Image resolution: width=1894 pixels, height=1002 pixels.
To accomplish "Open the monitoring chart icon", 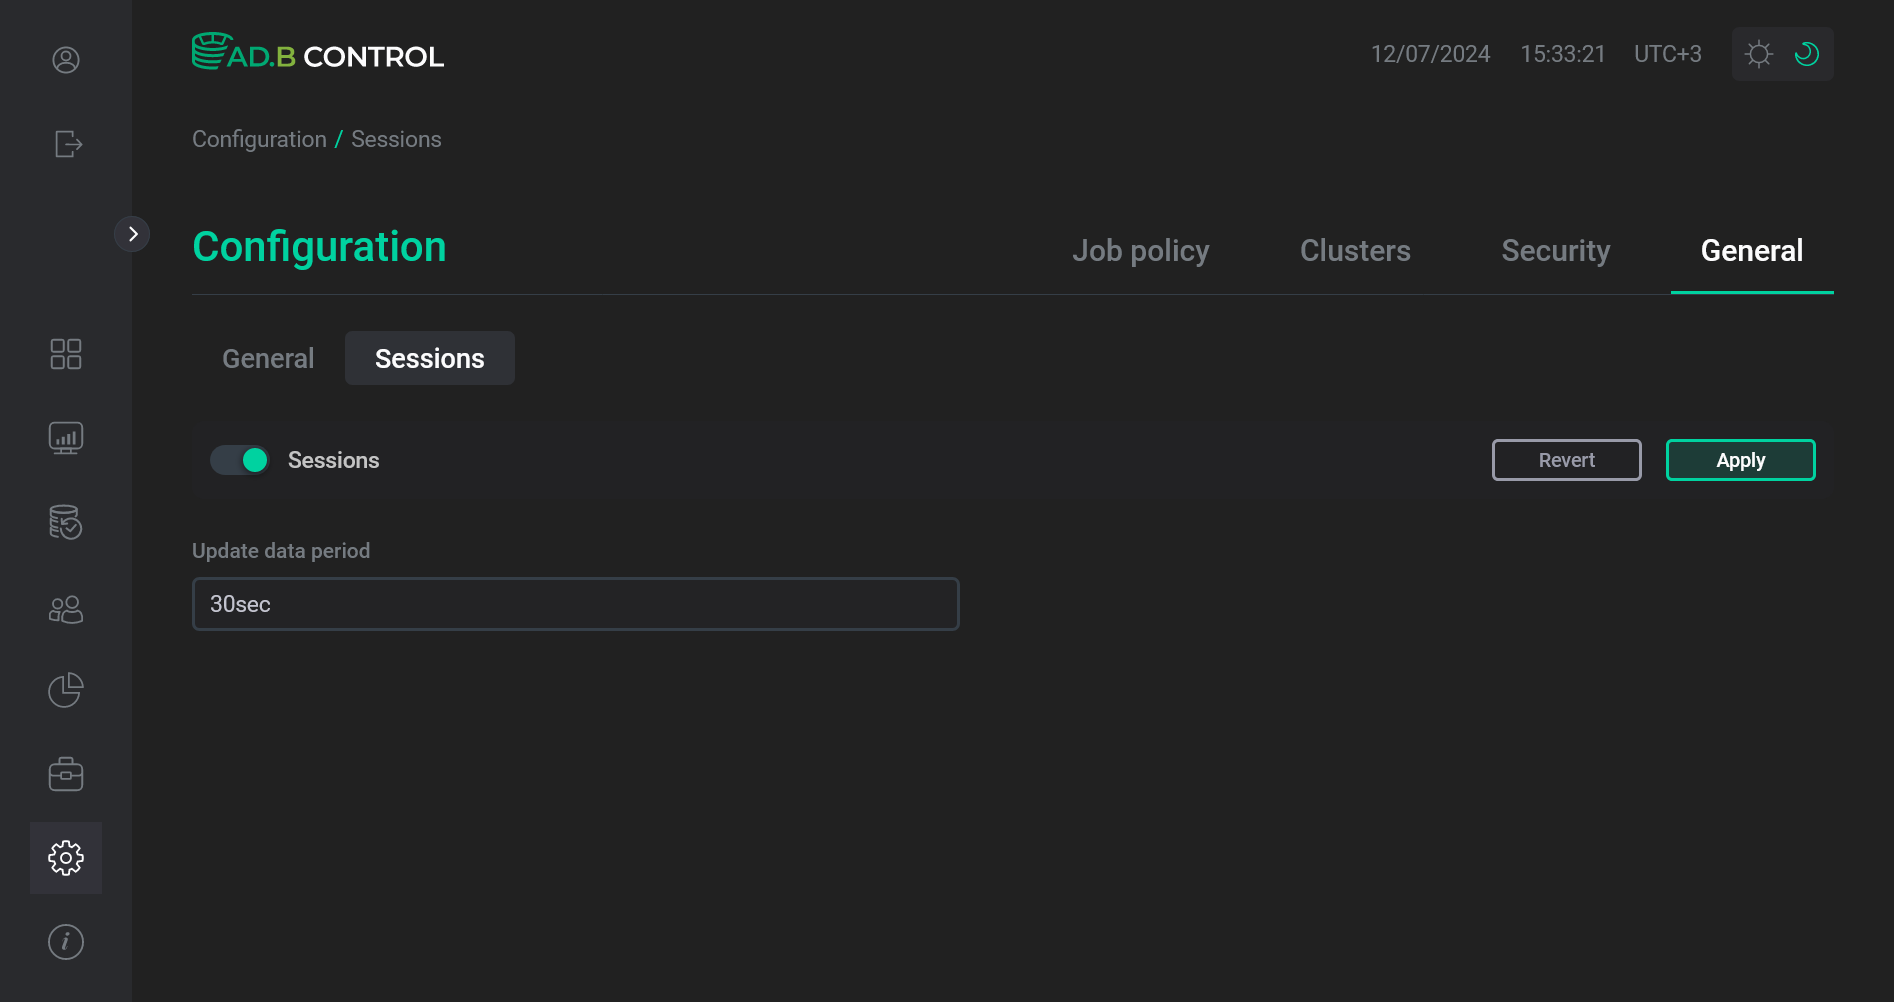I will tap(65, 437).
